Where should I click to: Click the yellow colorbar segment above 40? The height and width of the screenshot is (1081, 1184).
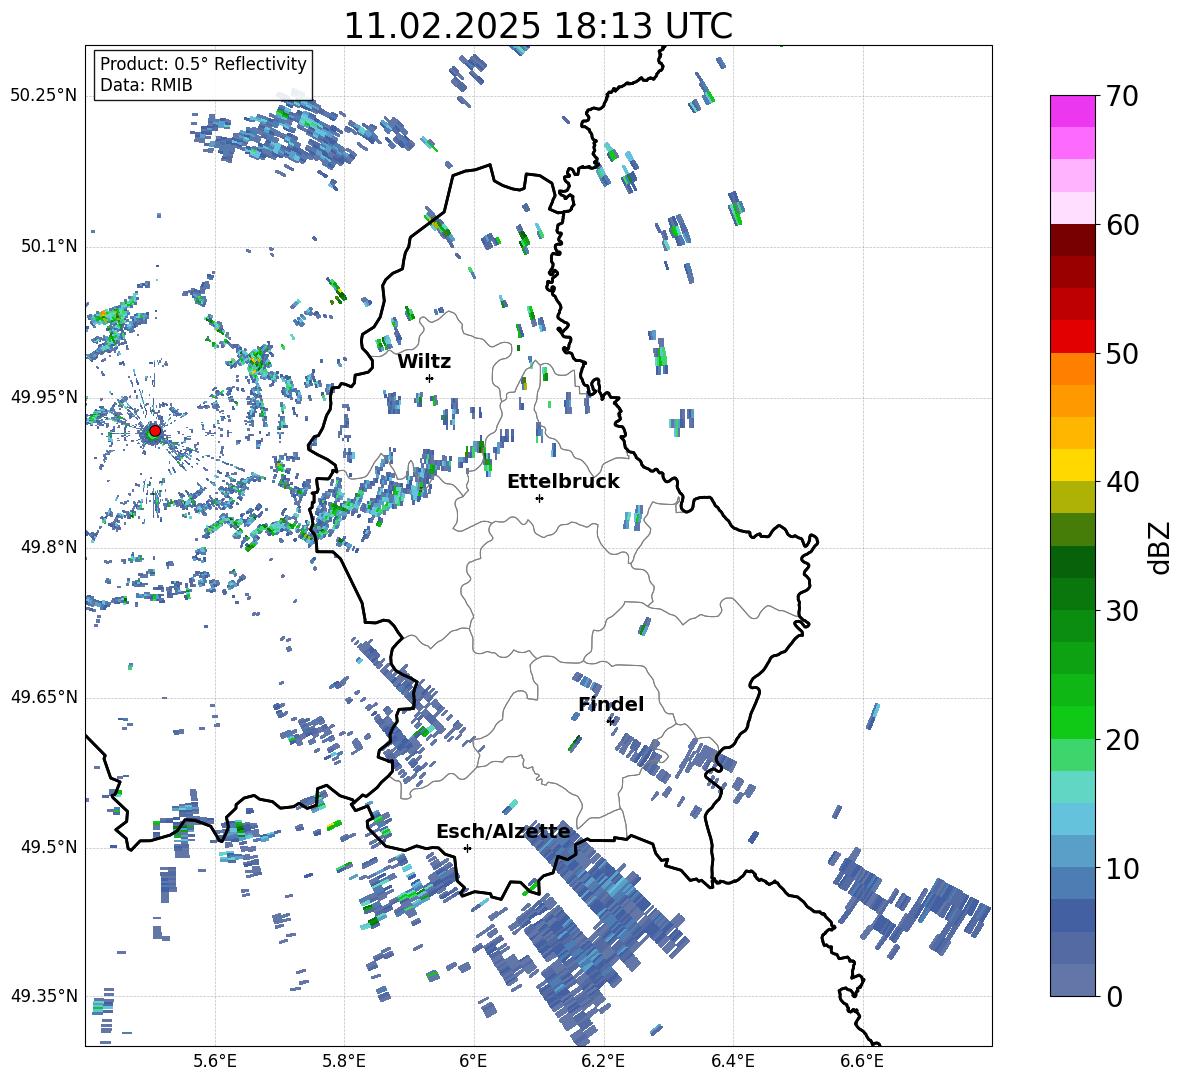1072,465
